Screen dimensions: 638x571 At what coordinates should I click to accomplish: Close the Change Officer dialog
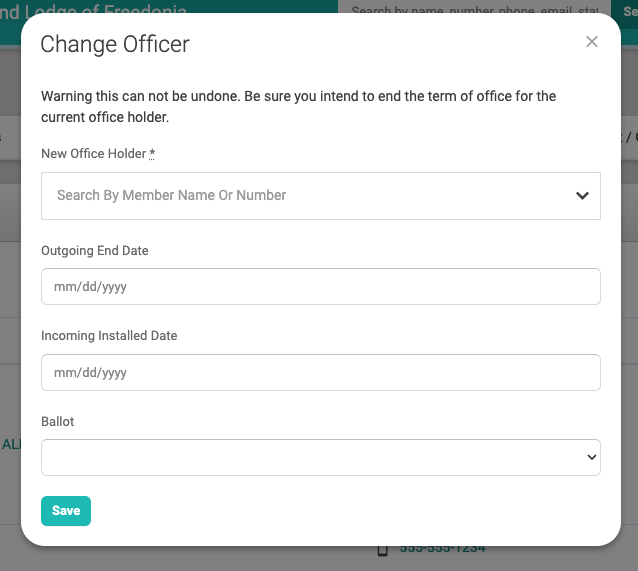[592, 42]
